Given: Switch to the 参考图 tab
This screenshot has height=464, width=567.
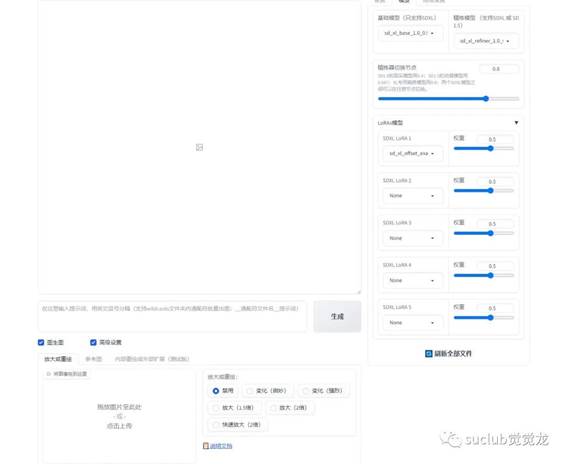Looking at the screenshot, I should click(x=94, y=359).
